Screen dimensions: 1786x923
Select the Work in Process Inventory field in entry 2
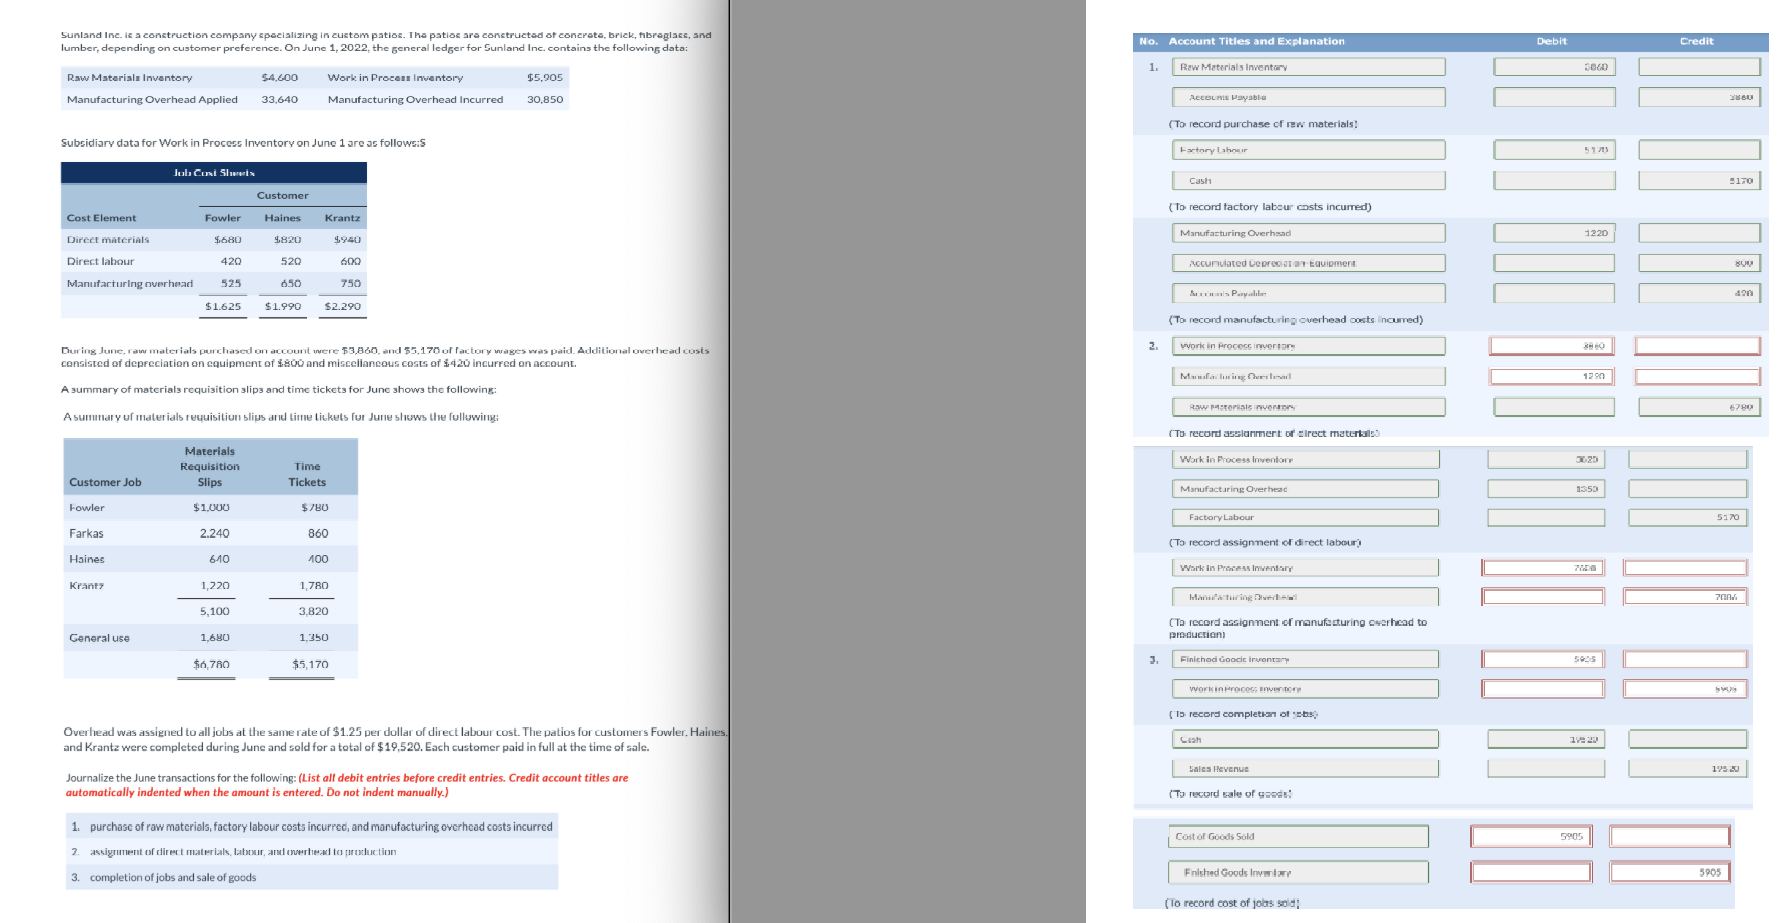click(x=1307, y=344)
